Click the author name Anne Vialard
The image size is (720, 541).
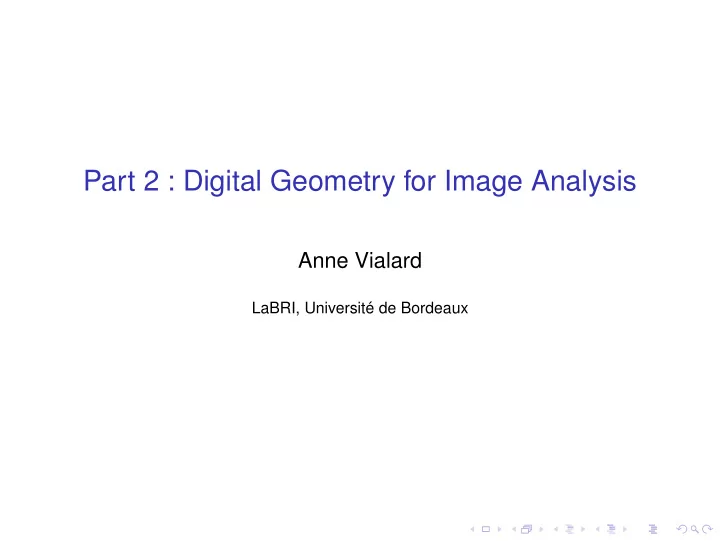(360, 260)
